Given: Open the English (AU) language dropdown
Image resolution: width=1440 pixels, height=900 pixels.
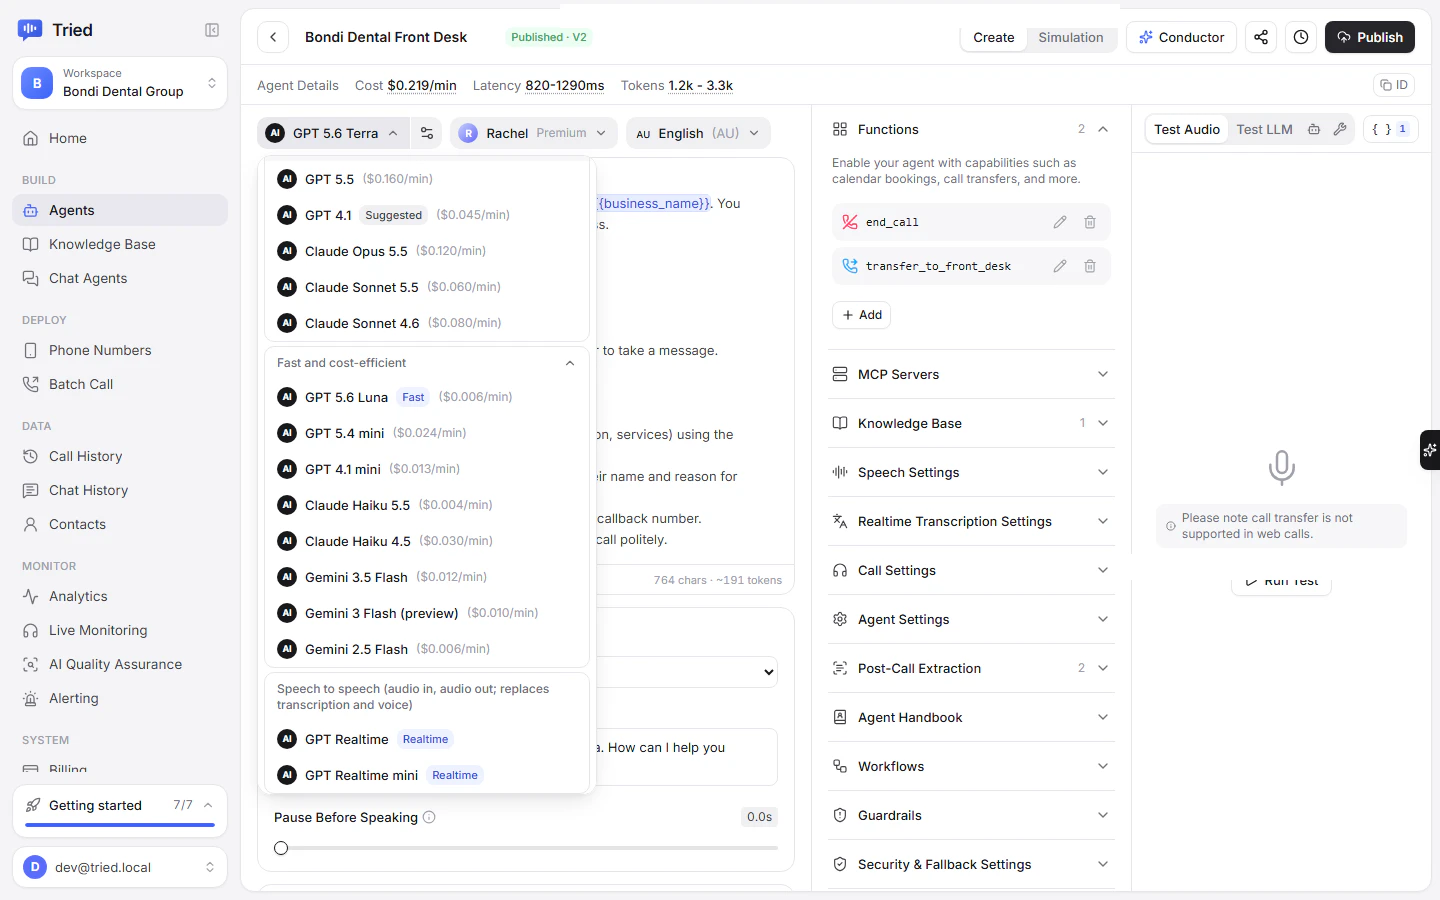Looking at the screenshot, I should [x=698, y=133].
